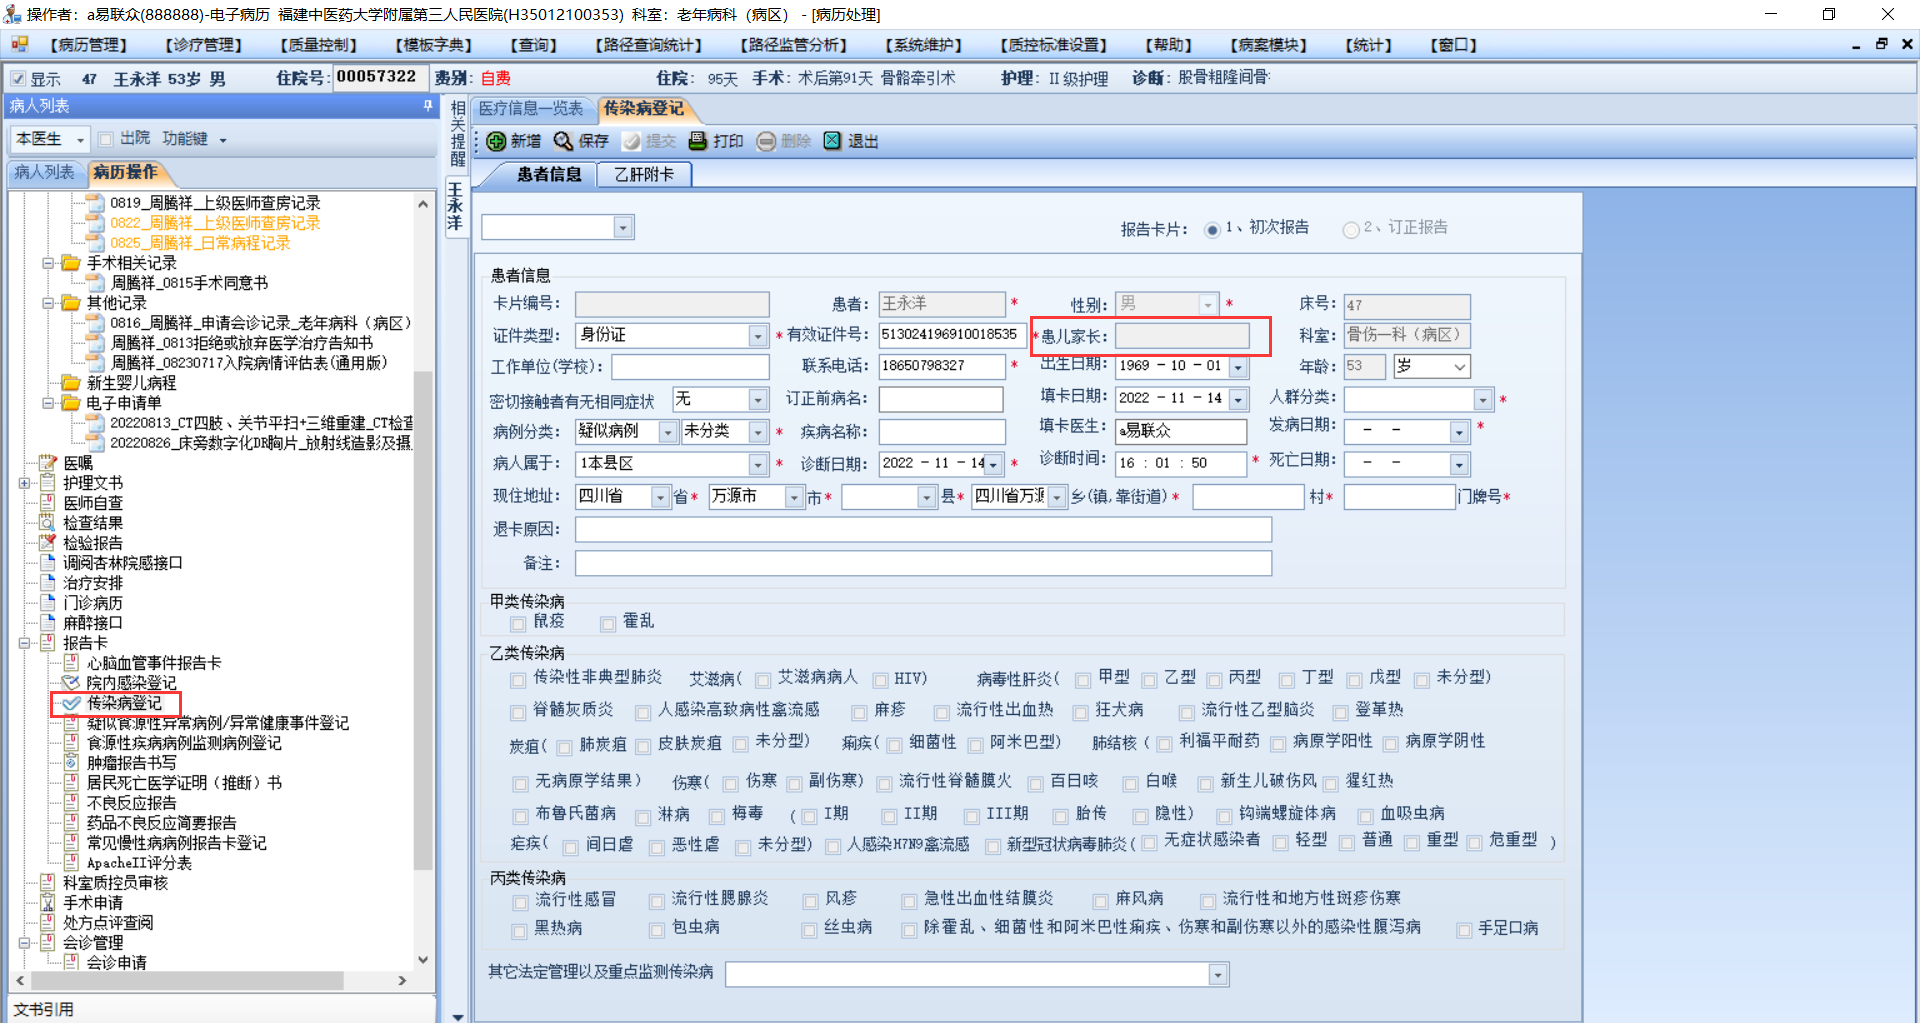The image size is (1920, 1023).
Task: Click the app icon at menu bar start
Action: coord(19,44)
